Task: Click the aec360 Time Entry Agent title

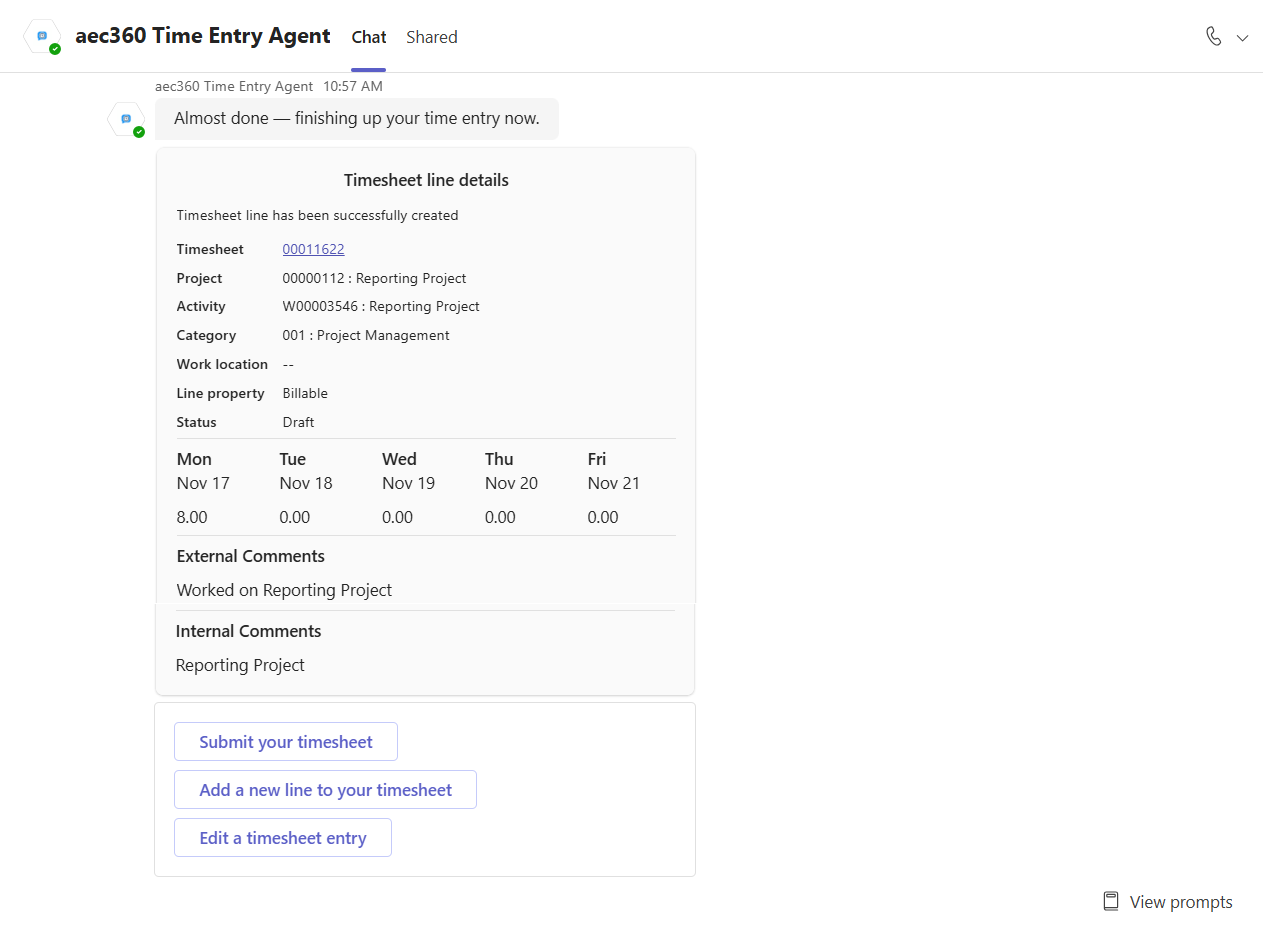Action: (202, 36)
